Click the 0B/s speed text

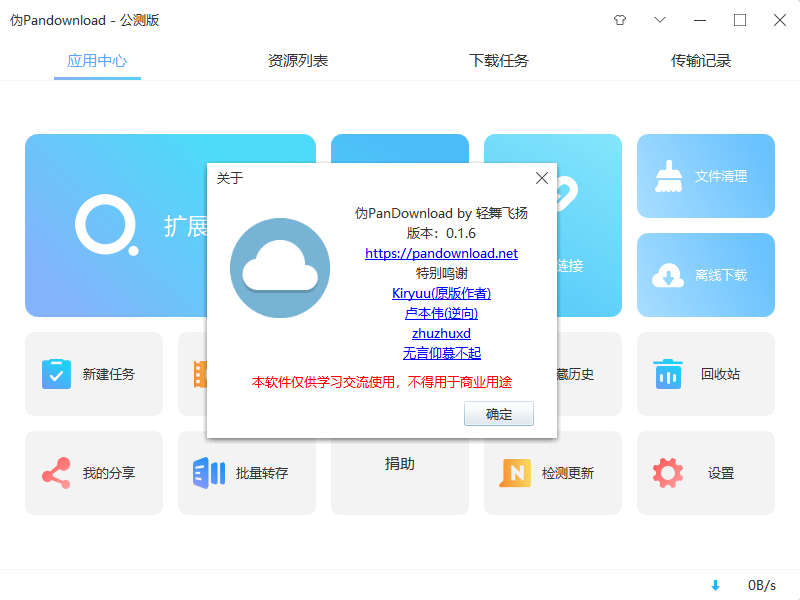click(762, 585)
